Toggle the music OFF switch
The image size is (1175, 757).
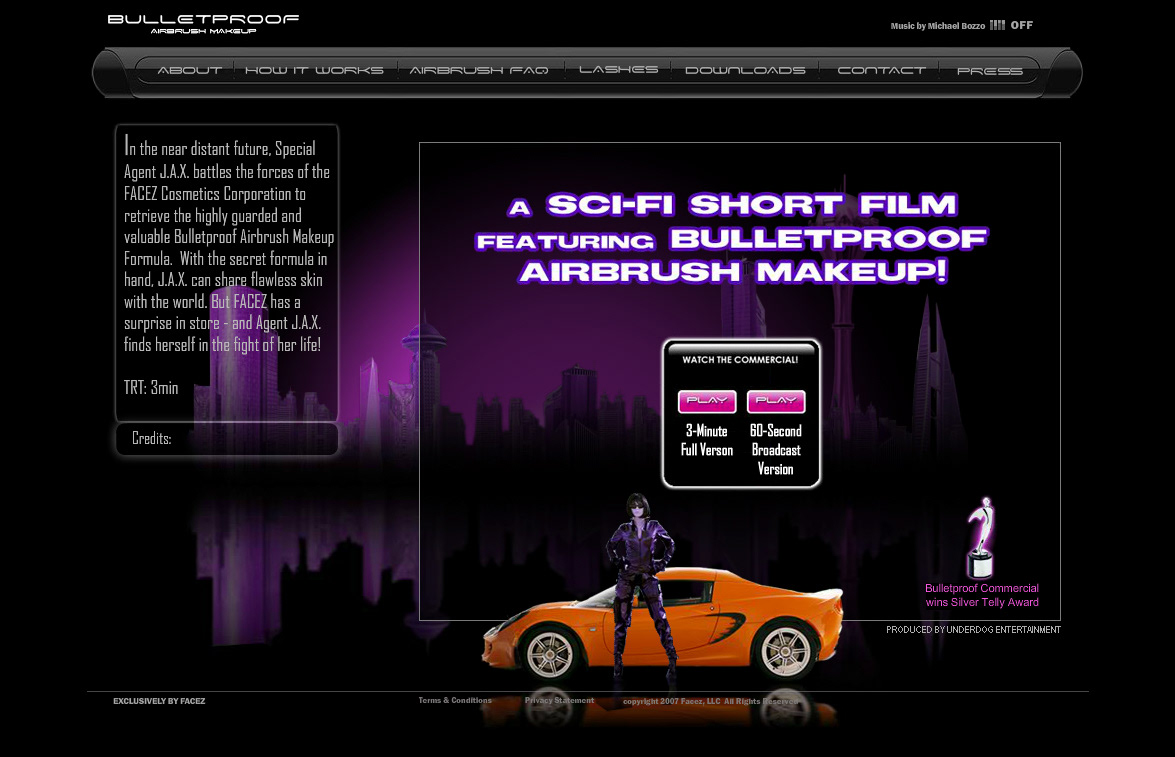[1021, 25]
